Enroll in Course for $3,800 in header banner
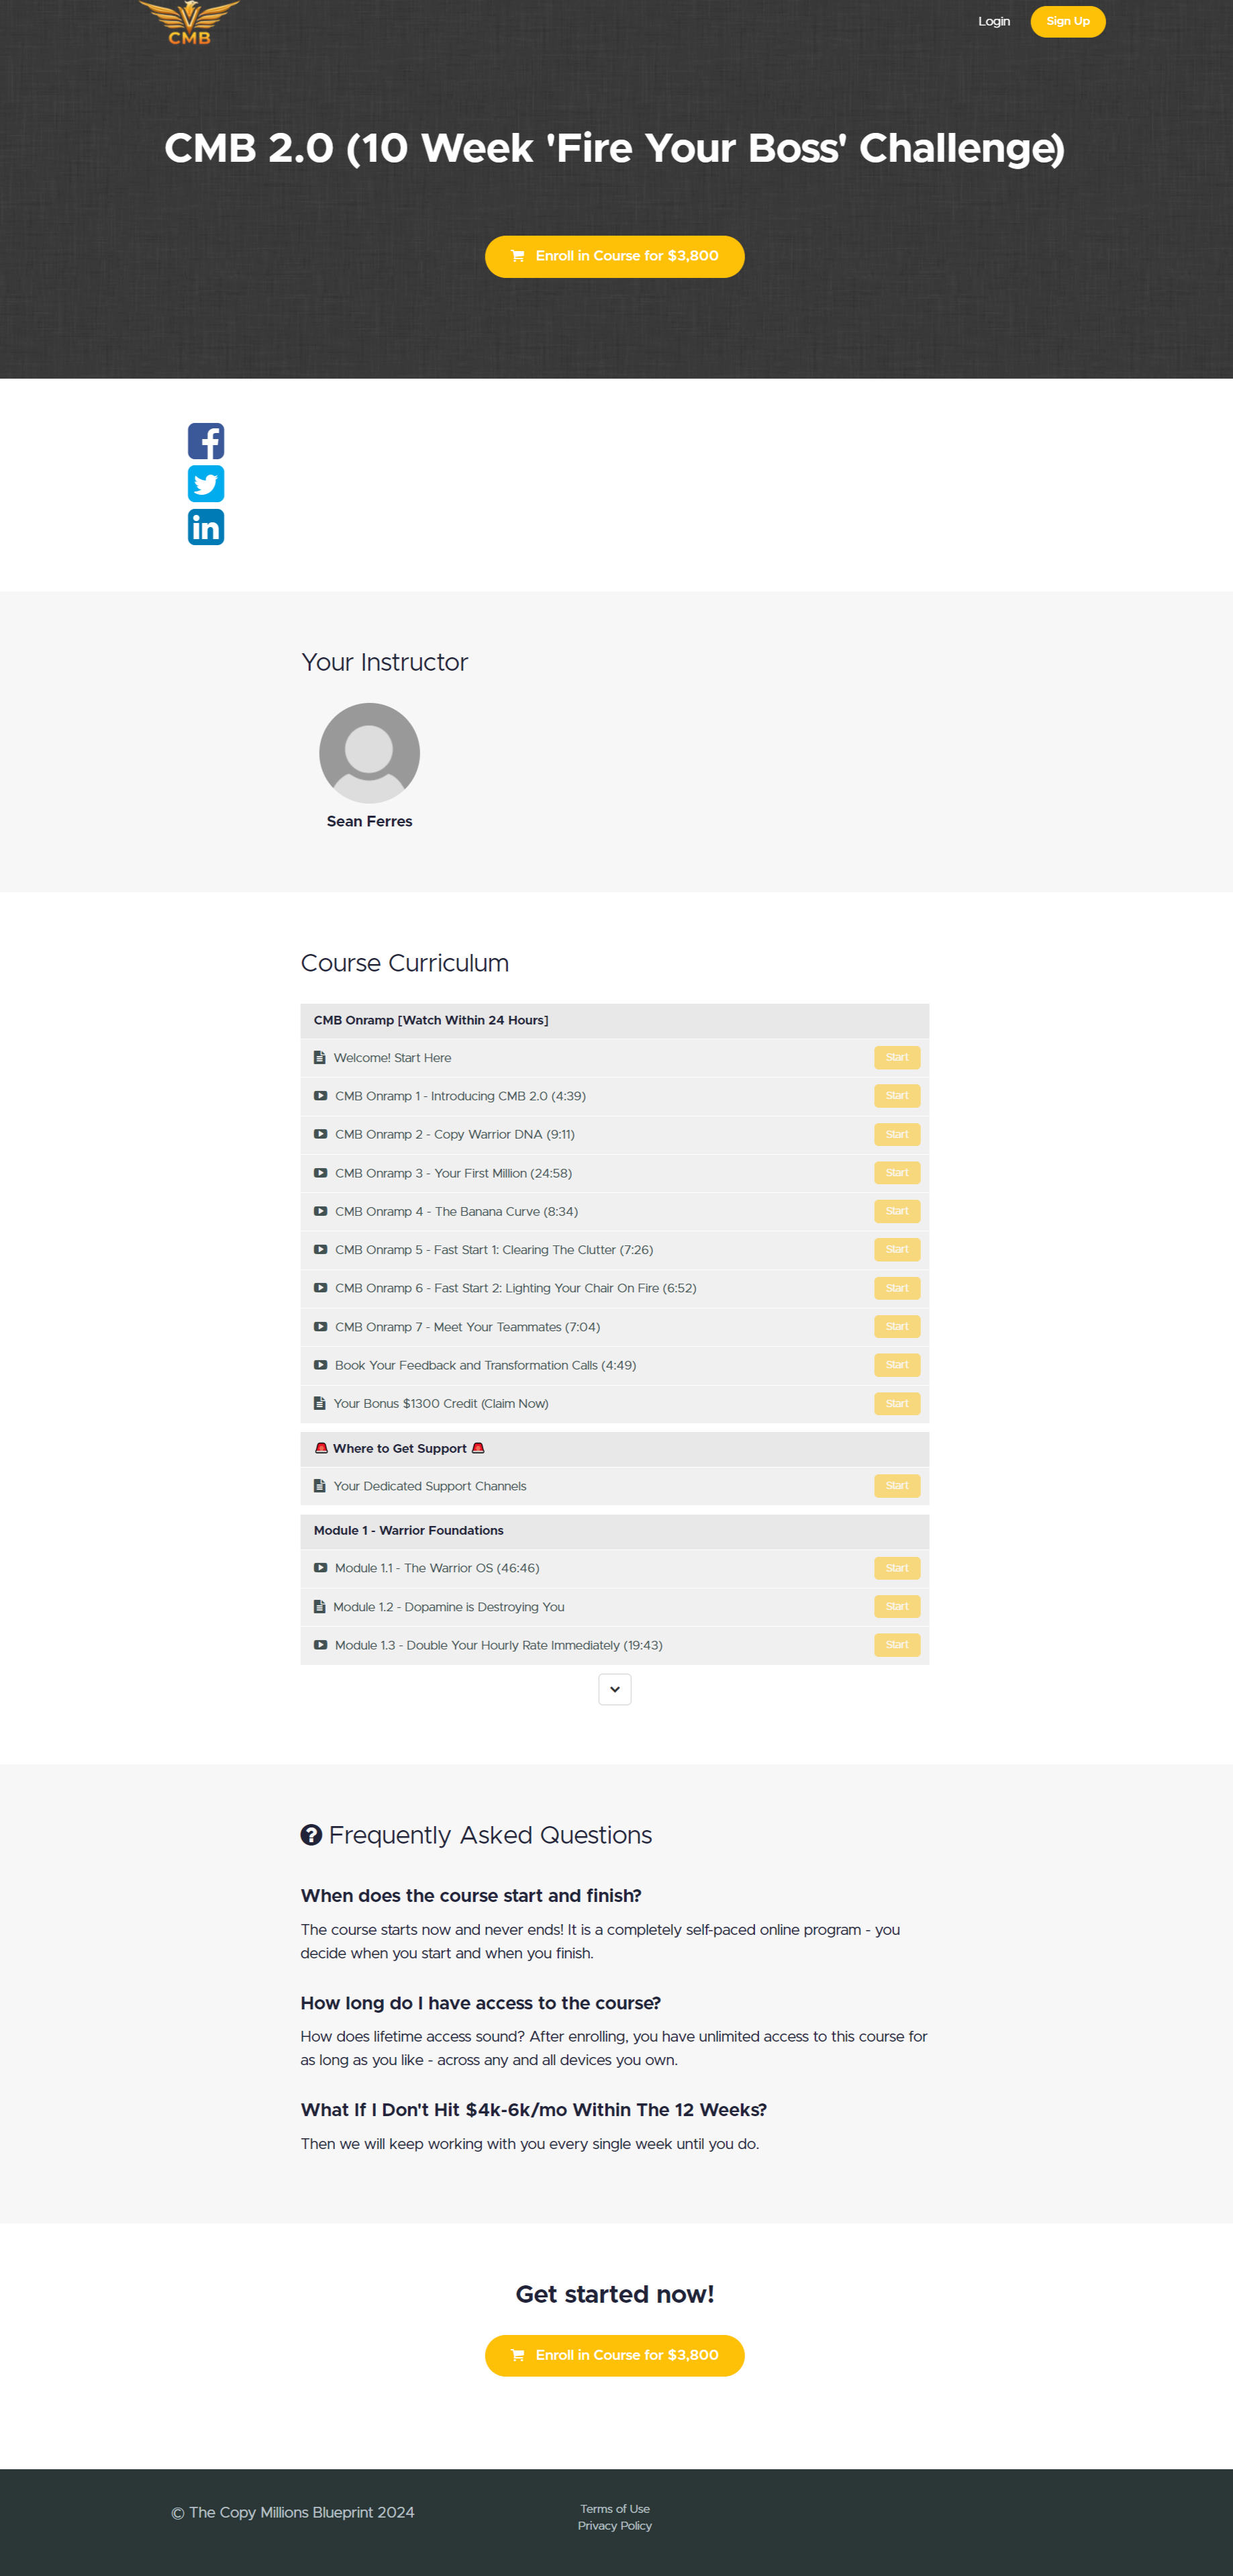 [615, 257]
